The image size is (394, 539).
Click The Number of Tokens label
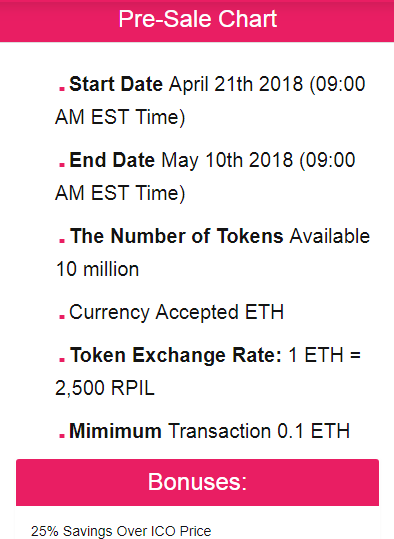pyautogui.click(x=177, y=236)
